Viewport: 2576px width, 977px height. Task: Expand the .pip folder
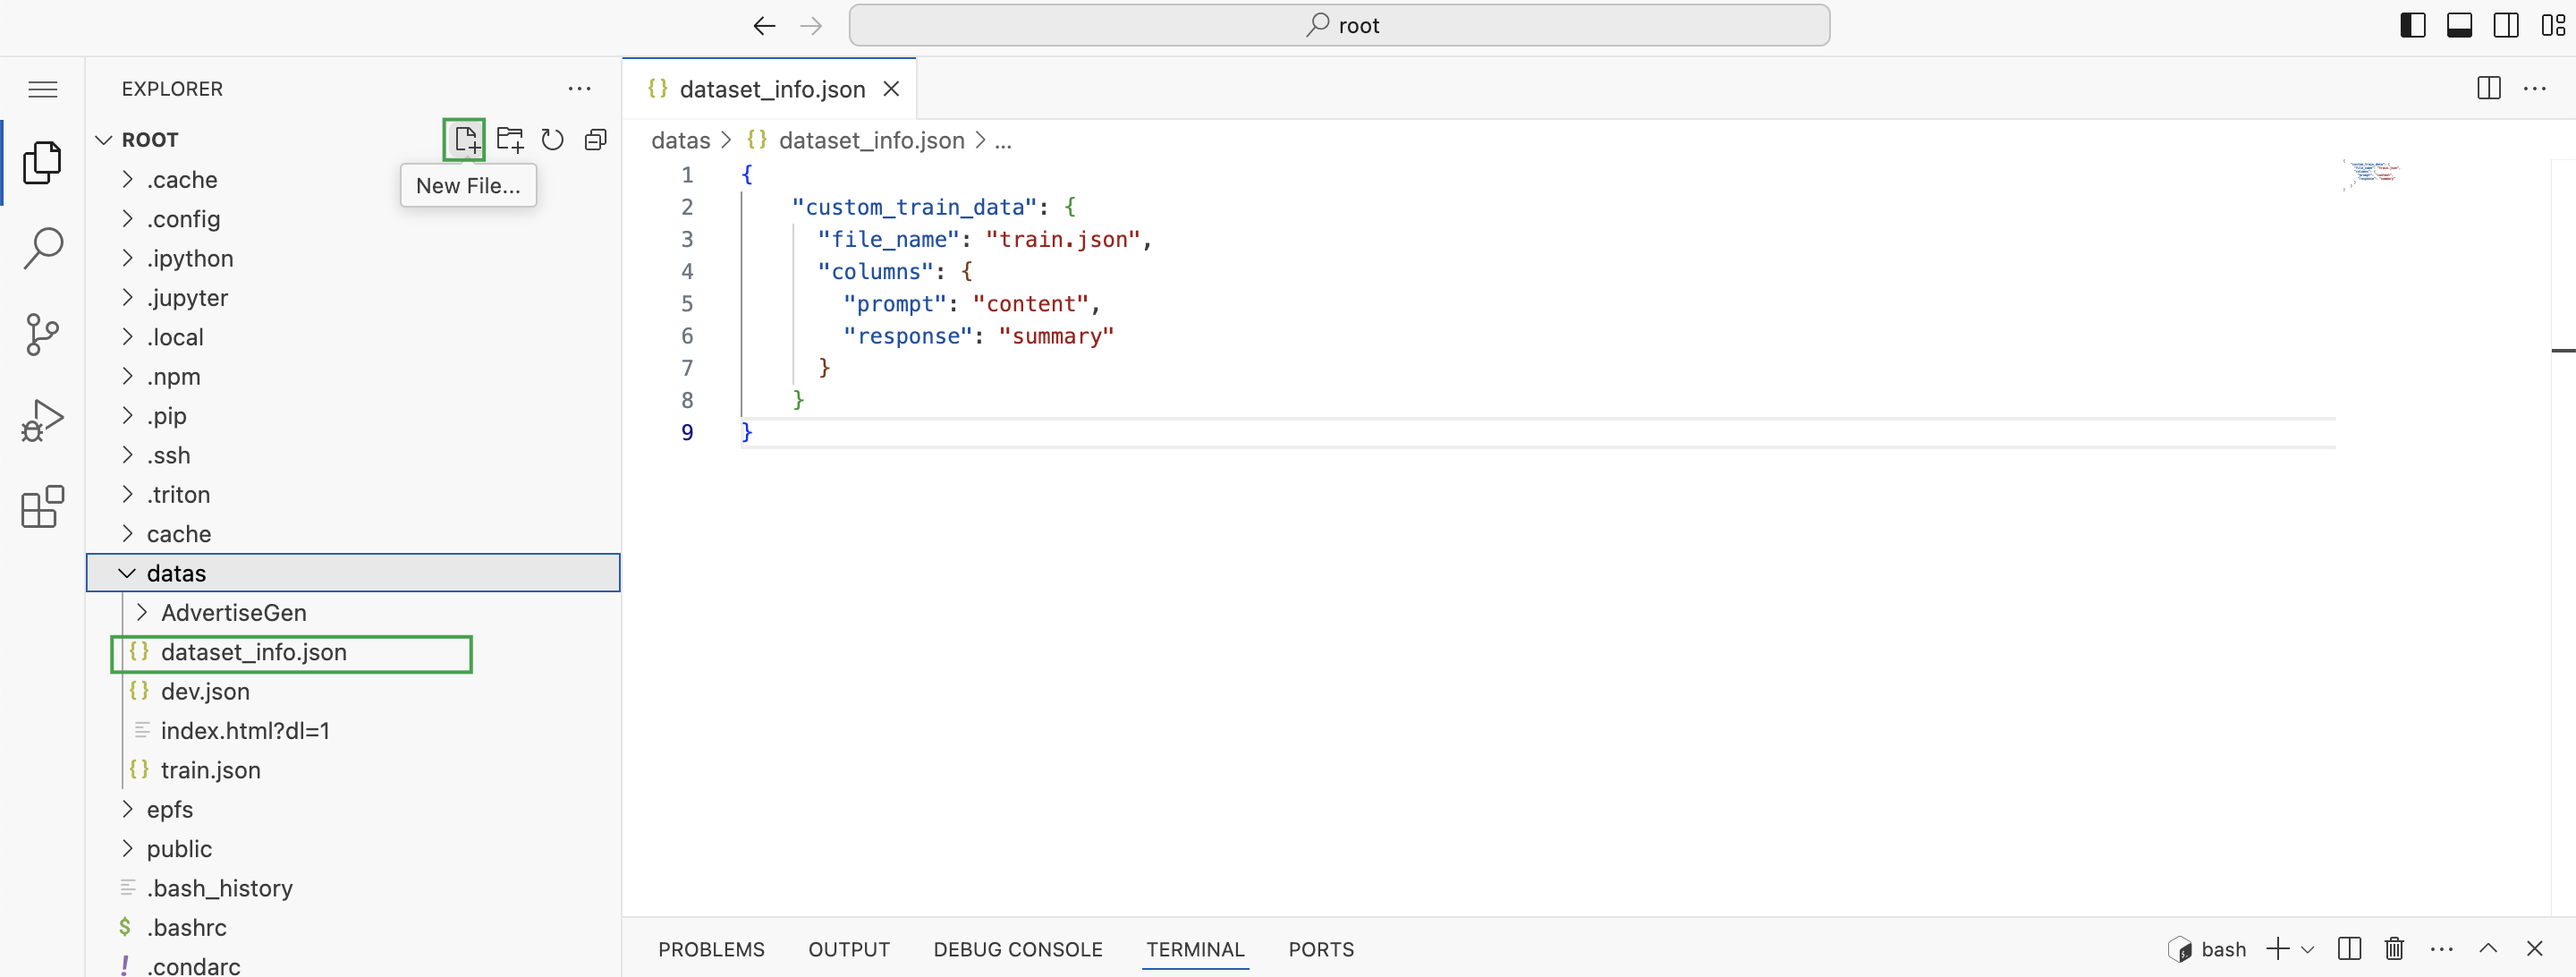127,415
